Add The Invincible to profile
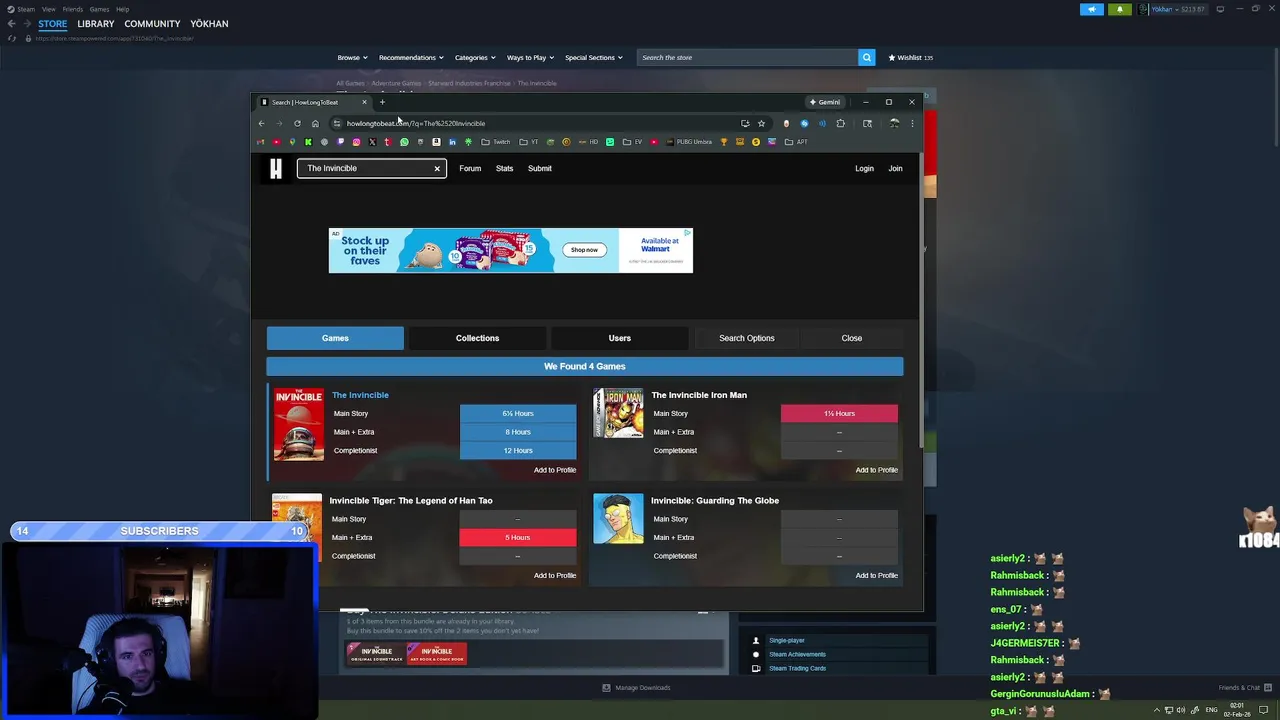Screen dimensions: 1280x720 555,470
